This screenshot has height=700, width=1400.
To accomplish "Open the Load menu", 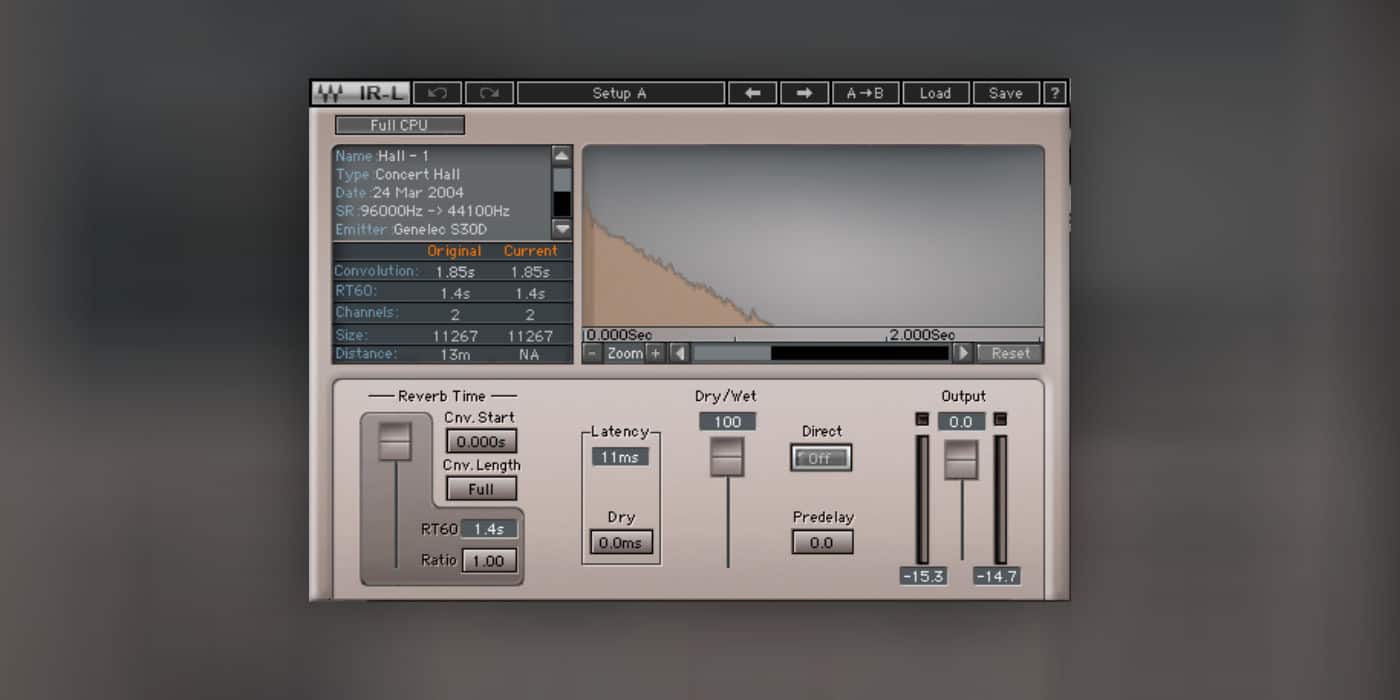I will pos(936,93).
